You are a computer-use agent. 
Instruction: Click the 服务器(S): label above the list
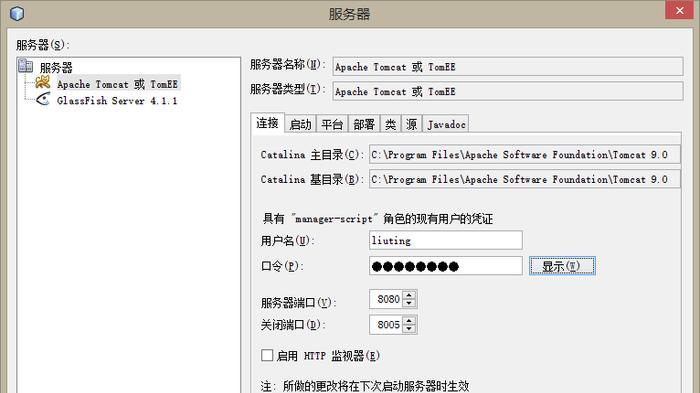[x=43, y=45]
